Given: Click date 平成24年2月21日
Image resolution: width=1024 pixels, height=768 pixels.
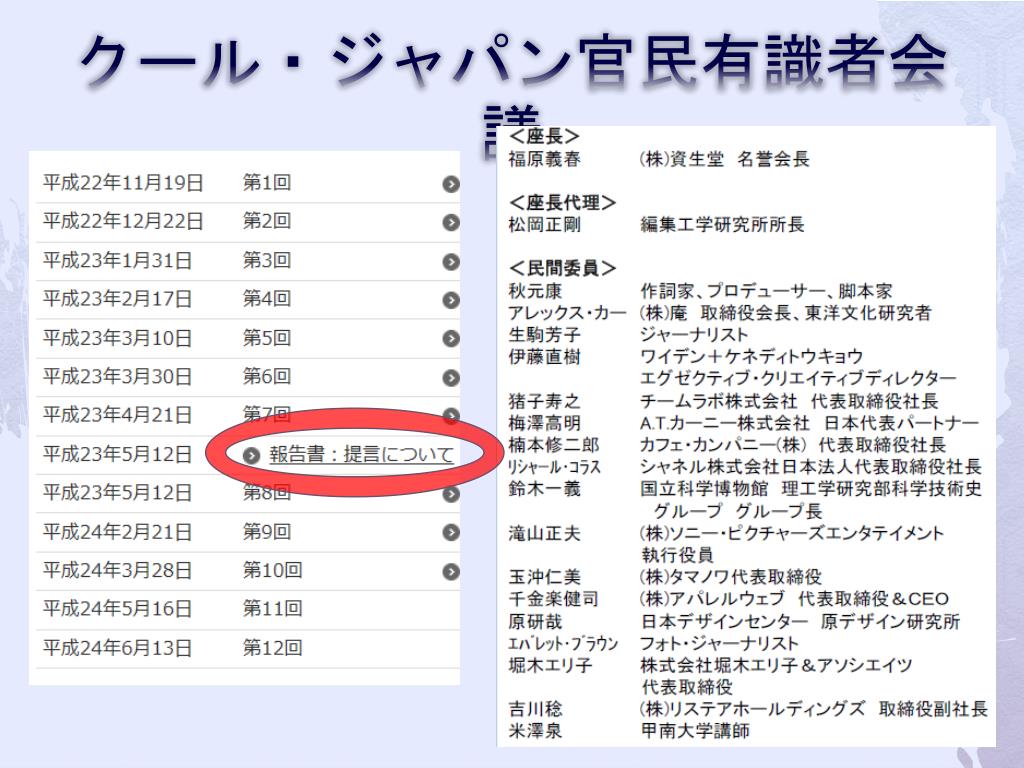Looking at the screenshot, I should tap(117, 532).
